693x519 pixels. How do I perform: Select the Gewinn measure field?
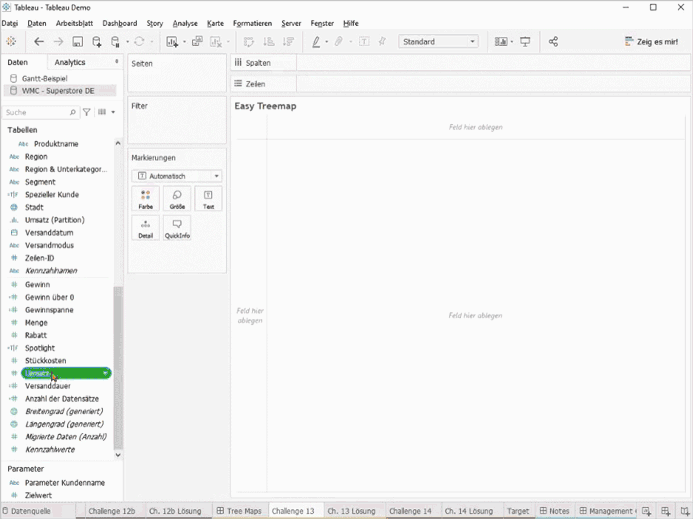[38, 284]
